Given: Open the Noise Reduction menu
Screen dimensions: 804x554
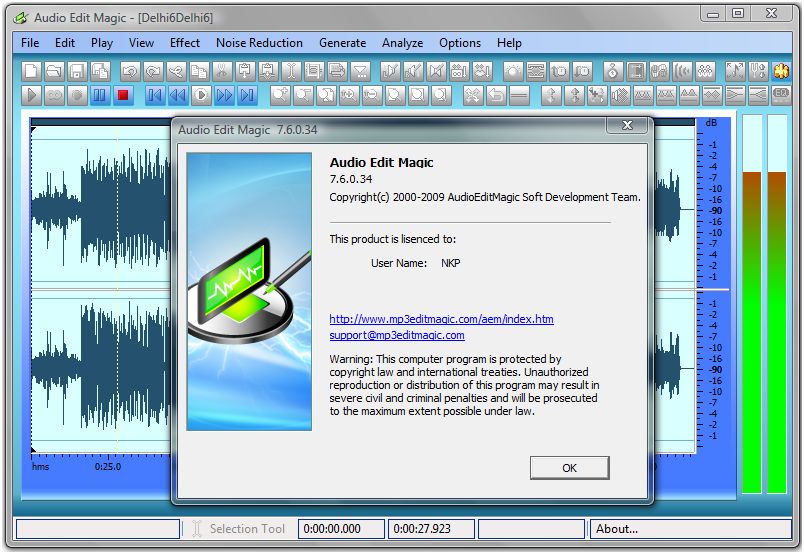Looking at the screenshot, I should (259, 43).
